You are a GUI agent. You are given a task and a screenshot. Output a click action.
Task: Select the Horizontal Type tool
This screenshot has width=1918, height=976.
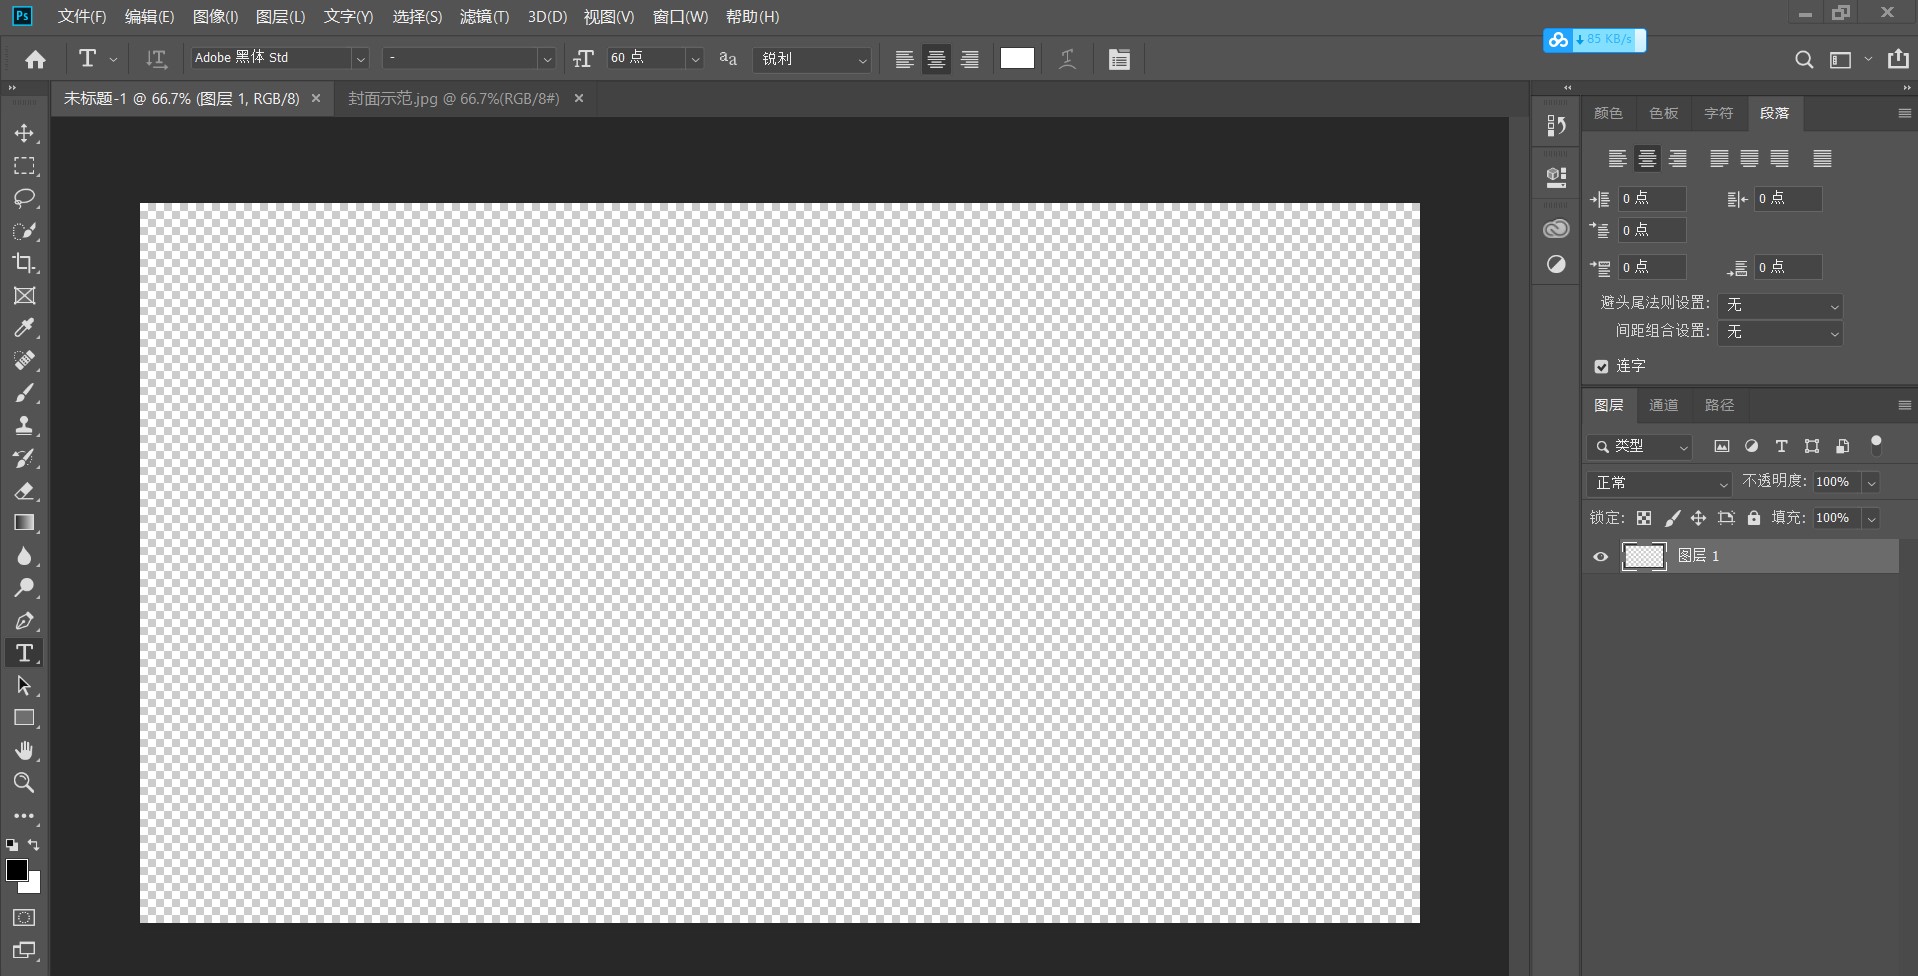pos(24,653)
